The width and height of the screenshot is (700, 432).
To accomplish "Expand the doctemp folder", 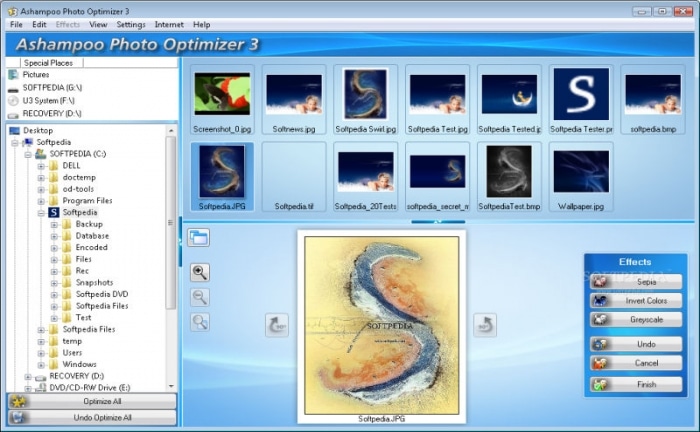I will 41,178.
